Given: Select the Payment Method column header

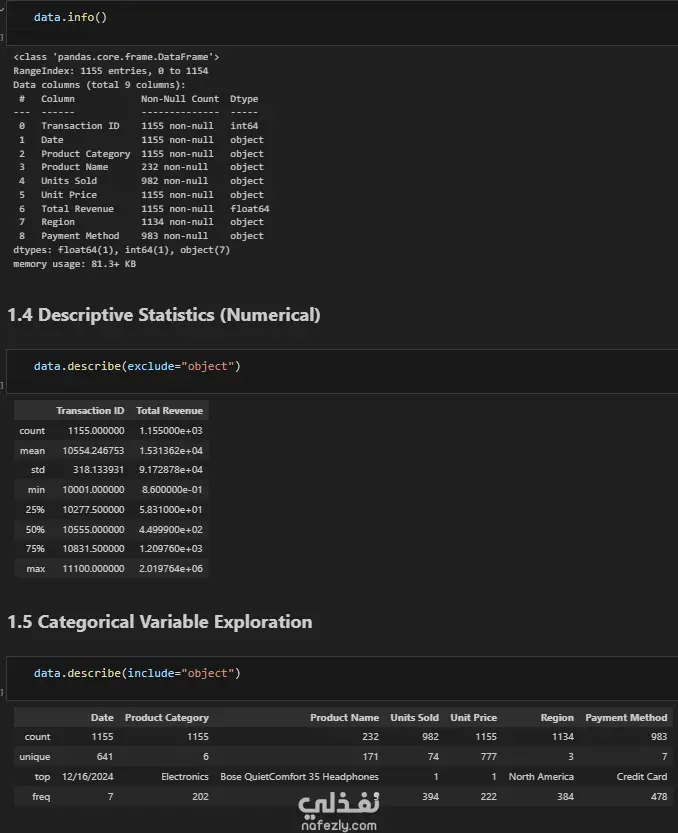Looking at the screenshot, I should (626, 718).
